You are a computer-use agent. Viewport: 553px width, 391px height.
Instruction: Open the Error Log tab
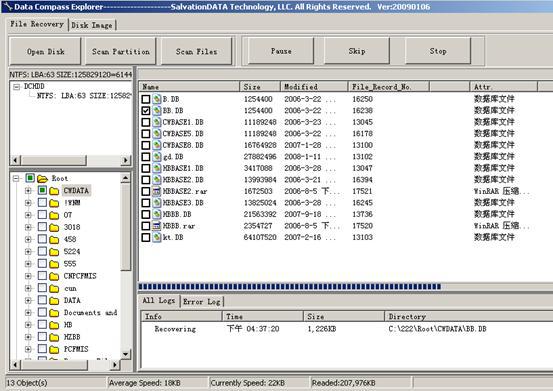(202, 302)
